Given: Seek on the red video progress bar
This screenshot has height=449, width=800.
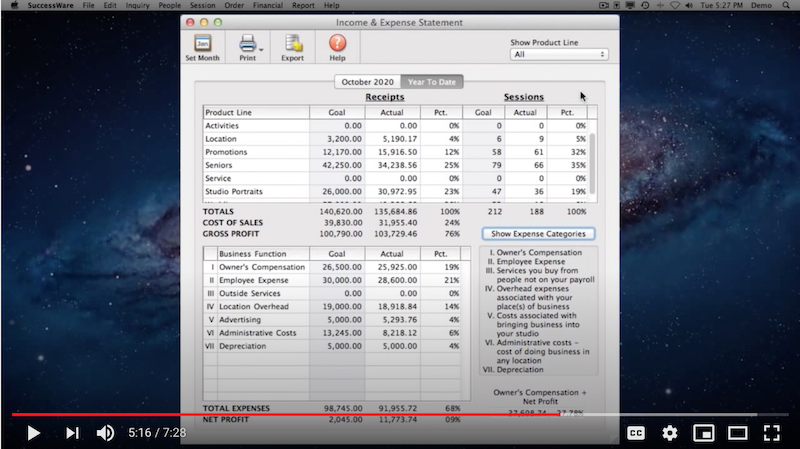Looking at the screenshot, I should pos(286,414).
